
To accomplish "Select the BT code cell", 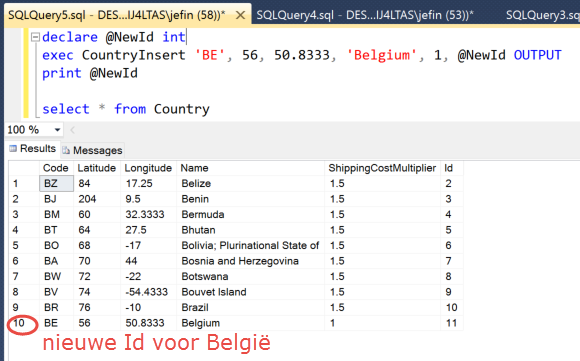I will tap(57, 230).
